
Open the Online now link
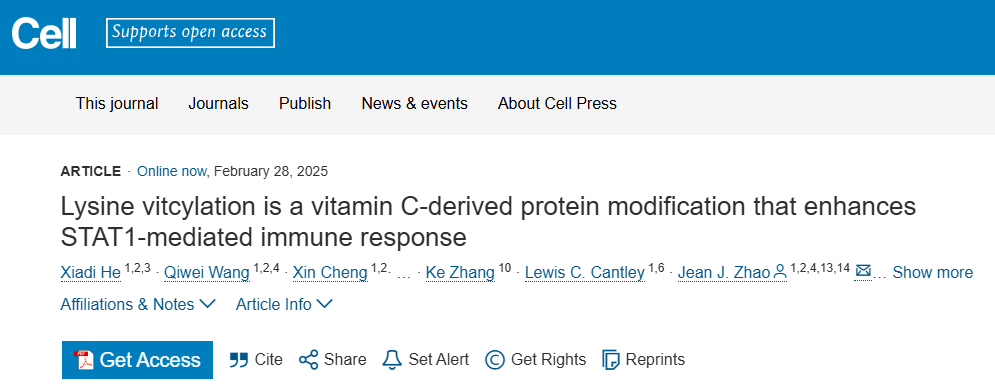171,171
